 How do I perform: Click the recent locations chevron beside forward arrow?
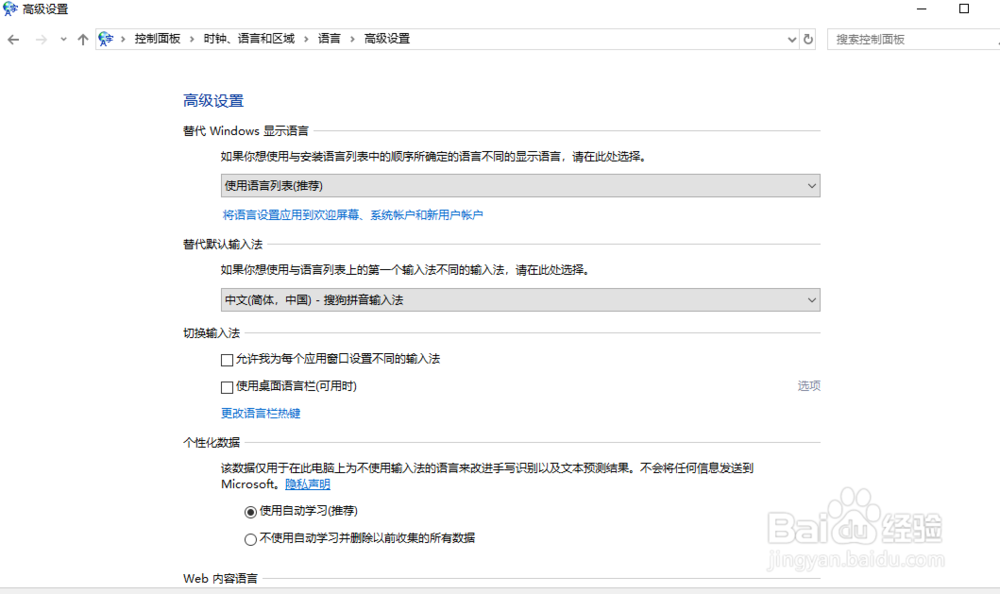pos(63,38)
